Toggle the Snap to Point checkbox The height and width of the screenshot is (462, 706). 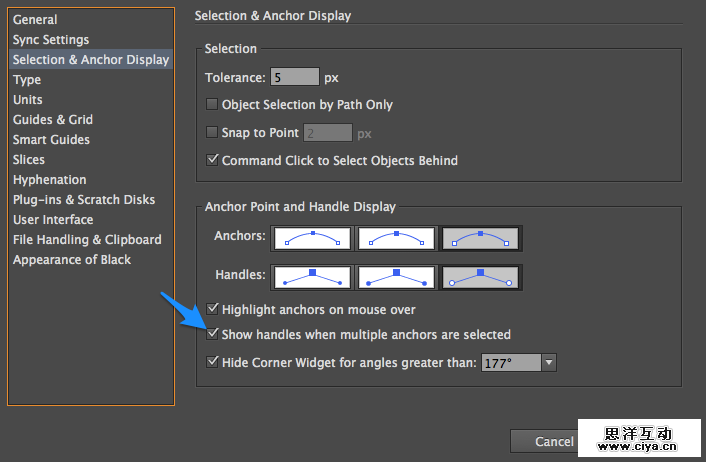212,133
